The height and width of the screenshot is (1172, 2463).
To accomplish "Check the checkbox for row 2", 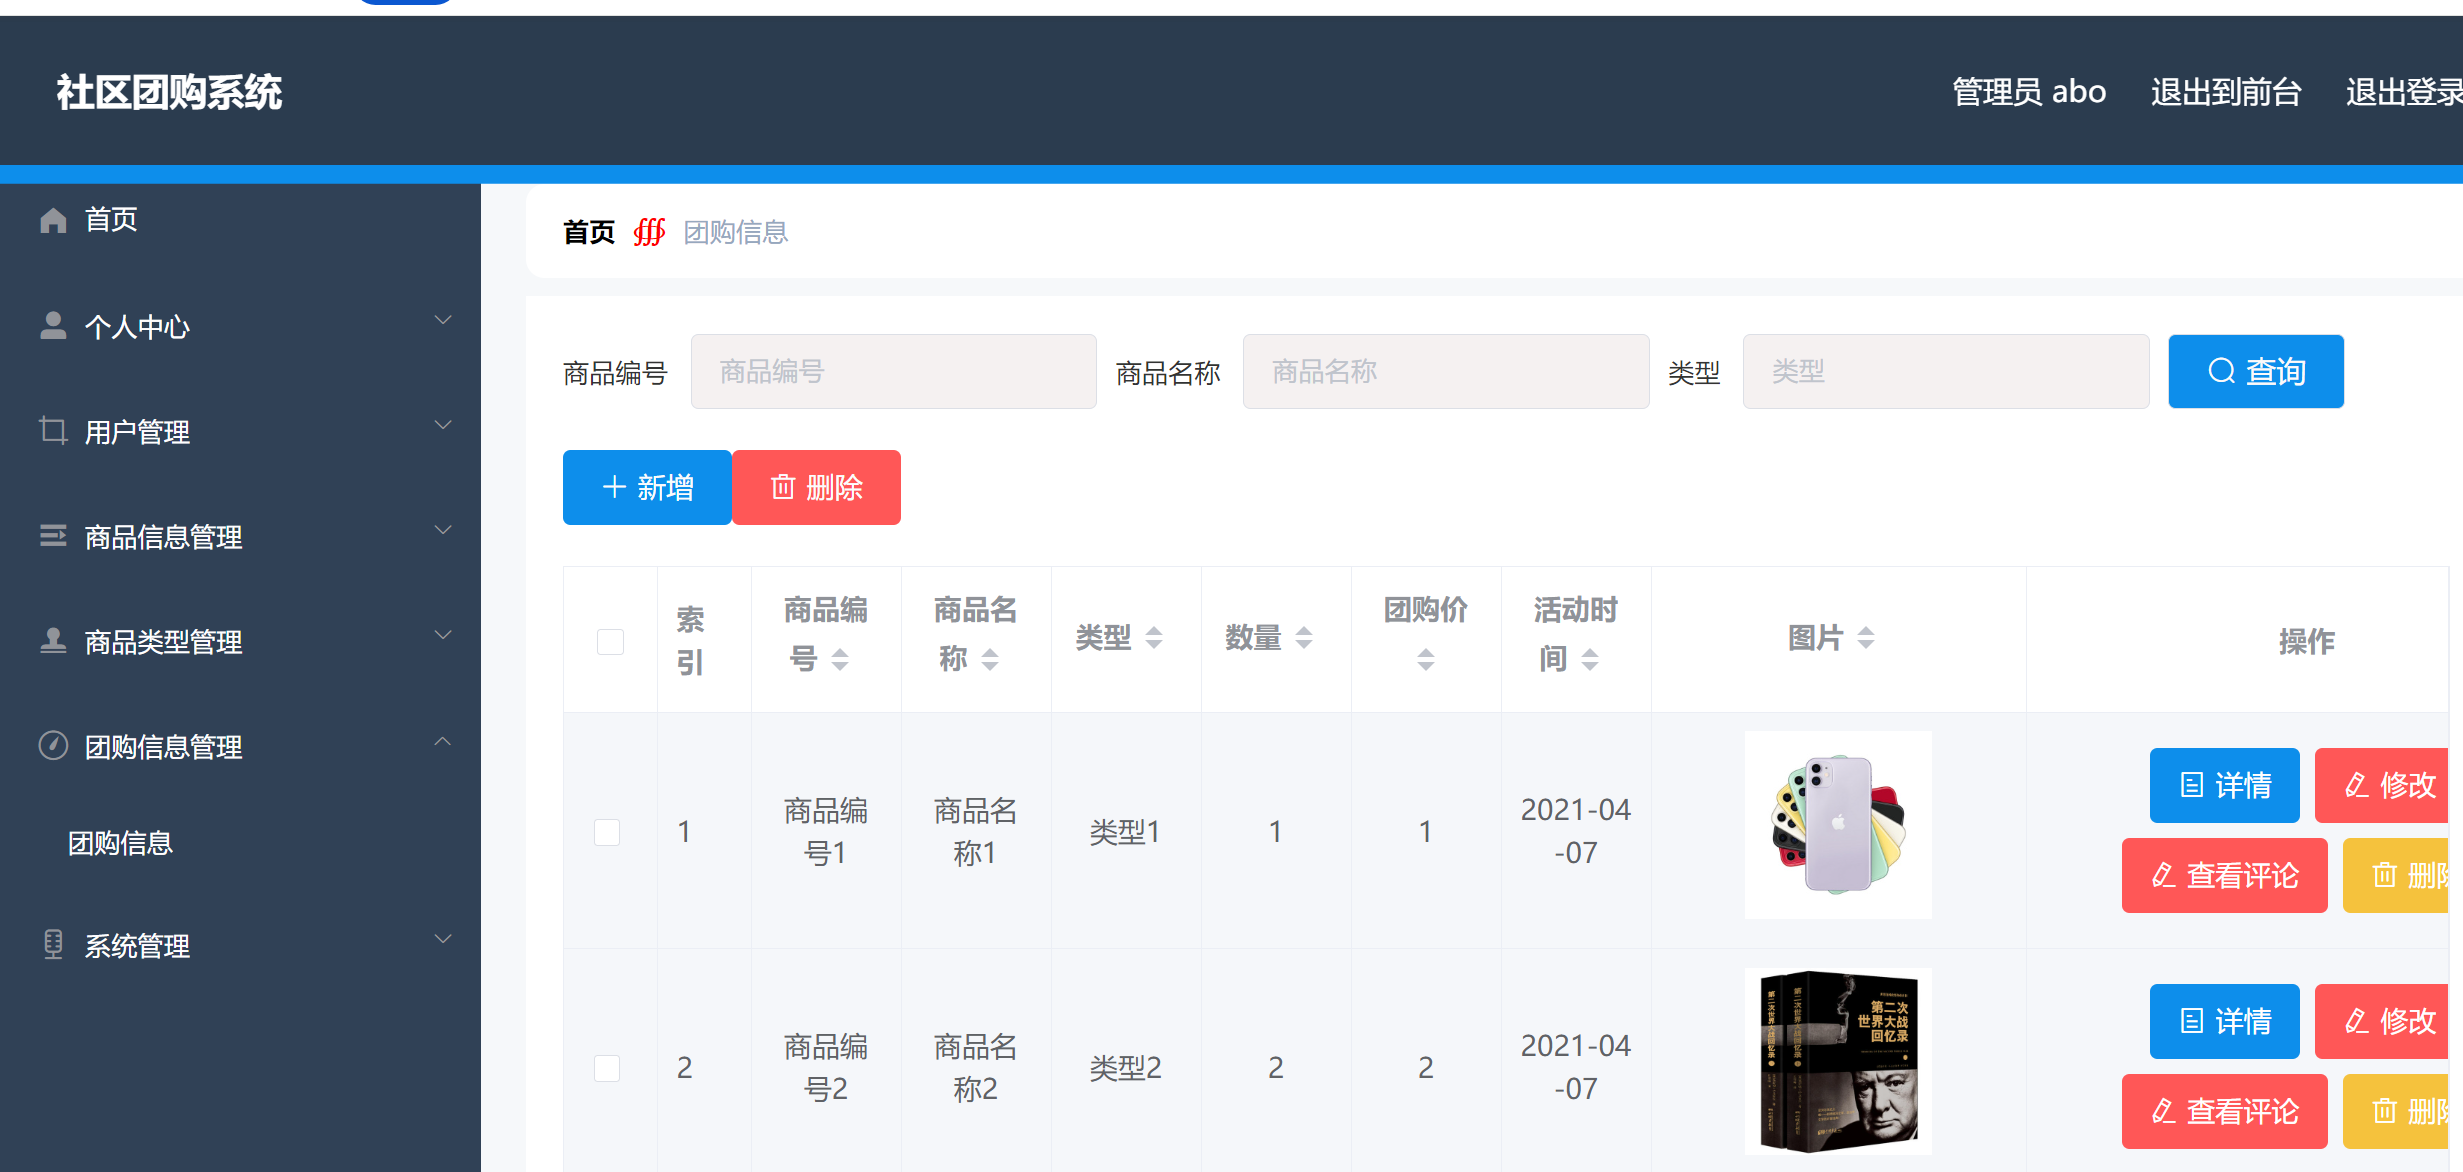I will (607, 1068).
